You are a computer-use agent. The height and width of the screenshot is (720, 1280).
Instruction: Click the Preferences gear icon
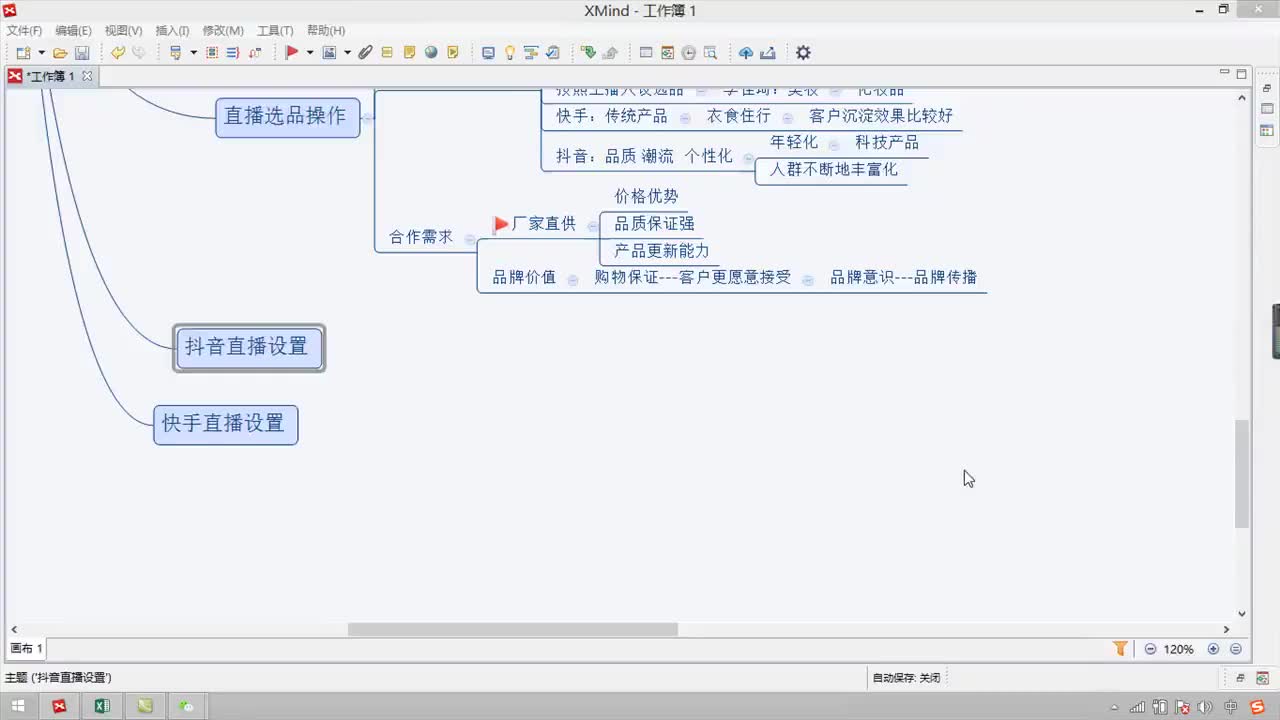803,53
